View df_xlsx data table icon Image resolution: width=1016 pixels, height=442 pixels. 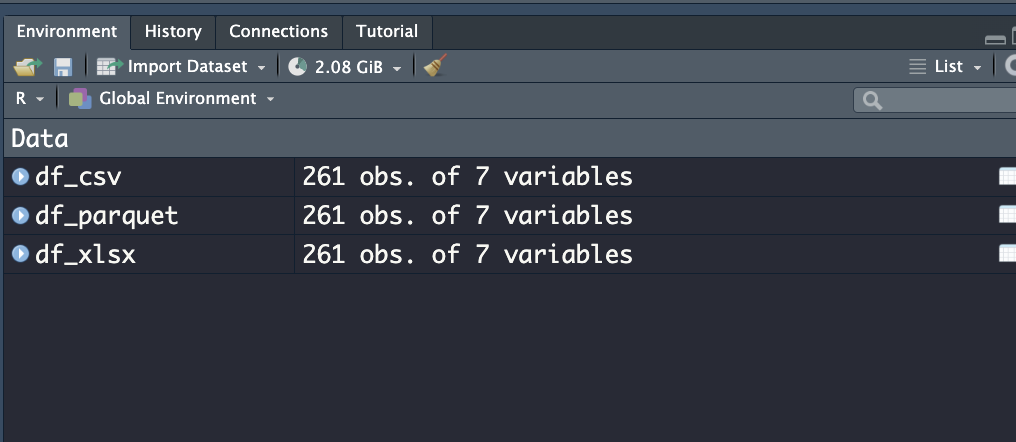click(1007, 254)
